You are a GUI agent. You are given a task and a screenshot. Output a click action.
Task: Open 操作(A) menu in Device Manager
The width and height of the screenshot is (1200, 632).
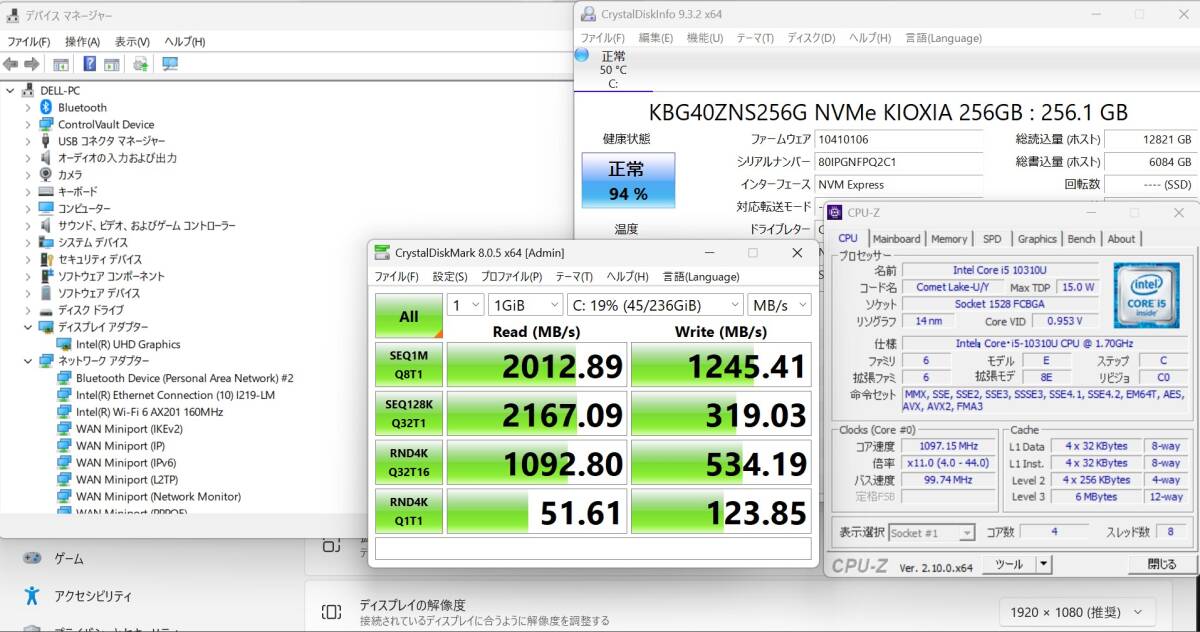pyautogui.click(x=82, y=42)
